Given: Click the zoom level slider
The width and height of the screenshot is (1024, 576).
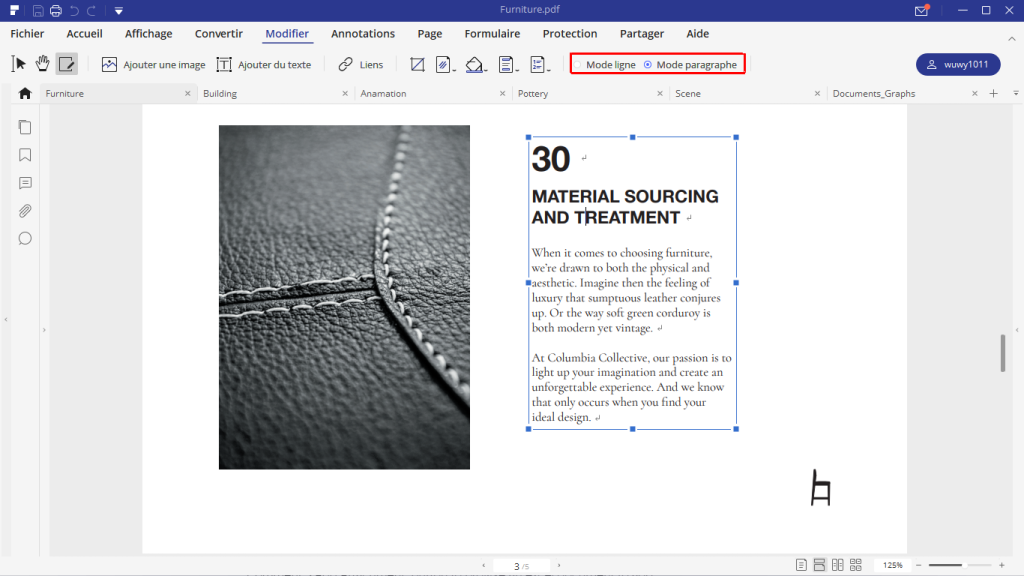Looking at the screenshot, I should 960,565.
